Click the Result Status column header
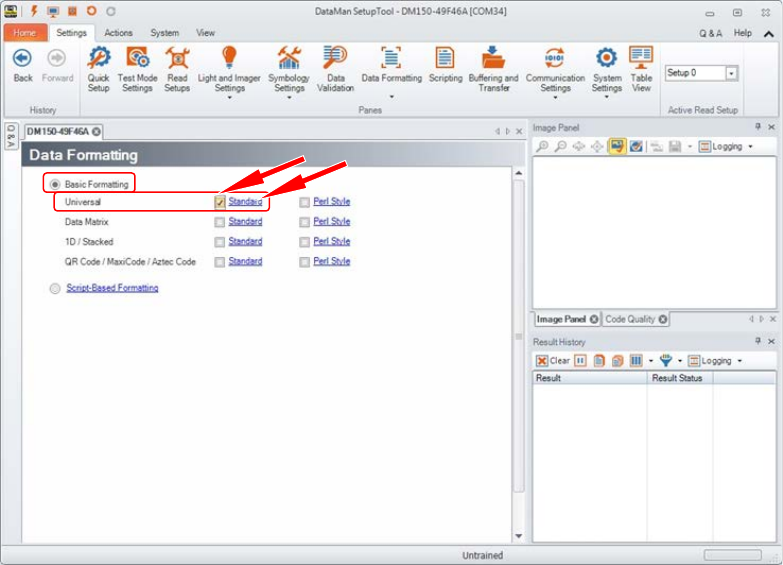This screenshot has height=565, width=783. point(680,378)
